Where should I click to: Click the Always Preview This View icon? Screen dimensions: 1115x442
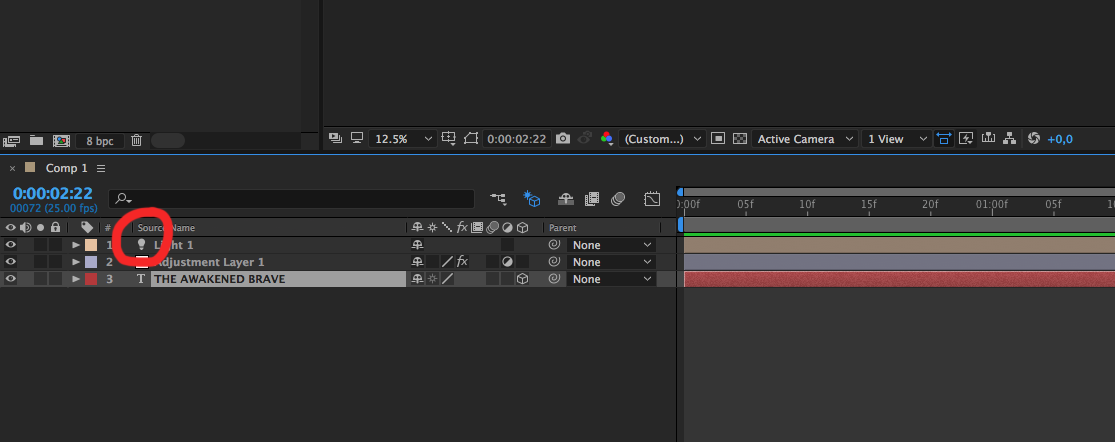(x=336, y=139)
